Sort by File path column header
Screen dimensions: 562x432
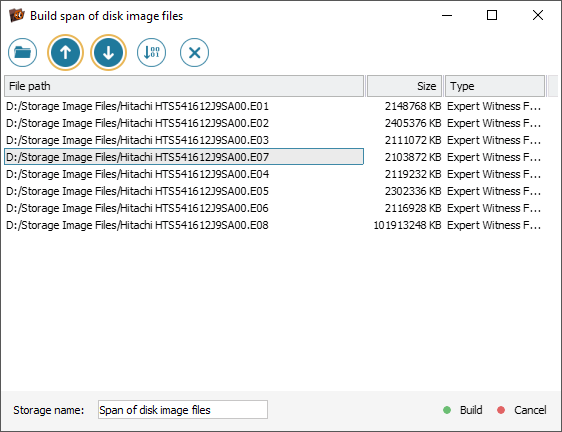coord(184,86)
